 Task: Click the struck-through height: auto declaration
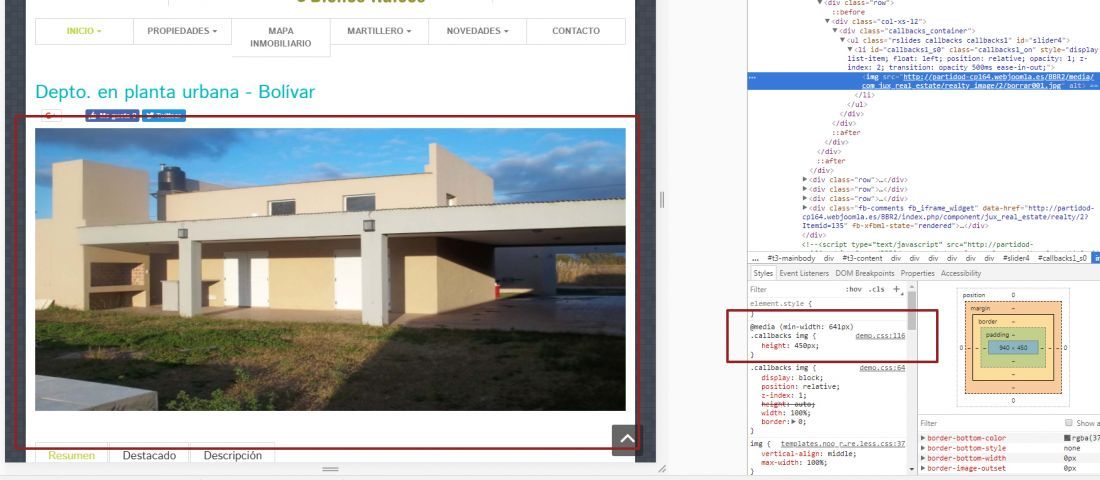(x=787, y=404)
